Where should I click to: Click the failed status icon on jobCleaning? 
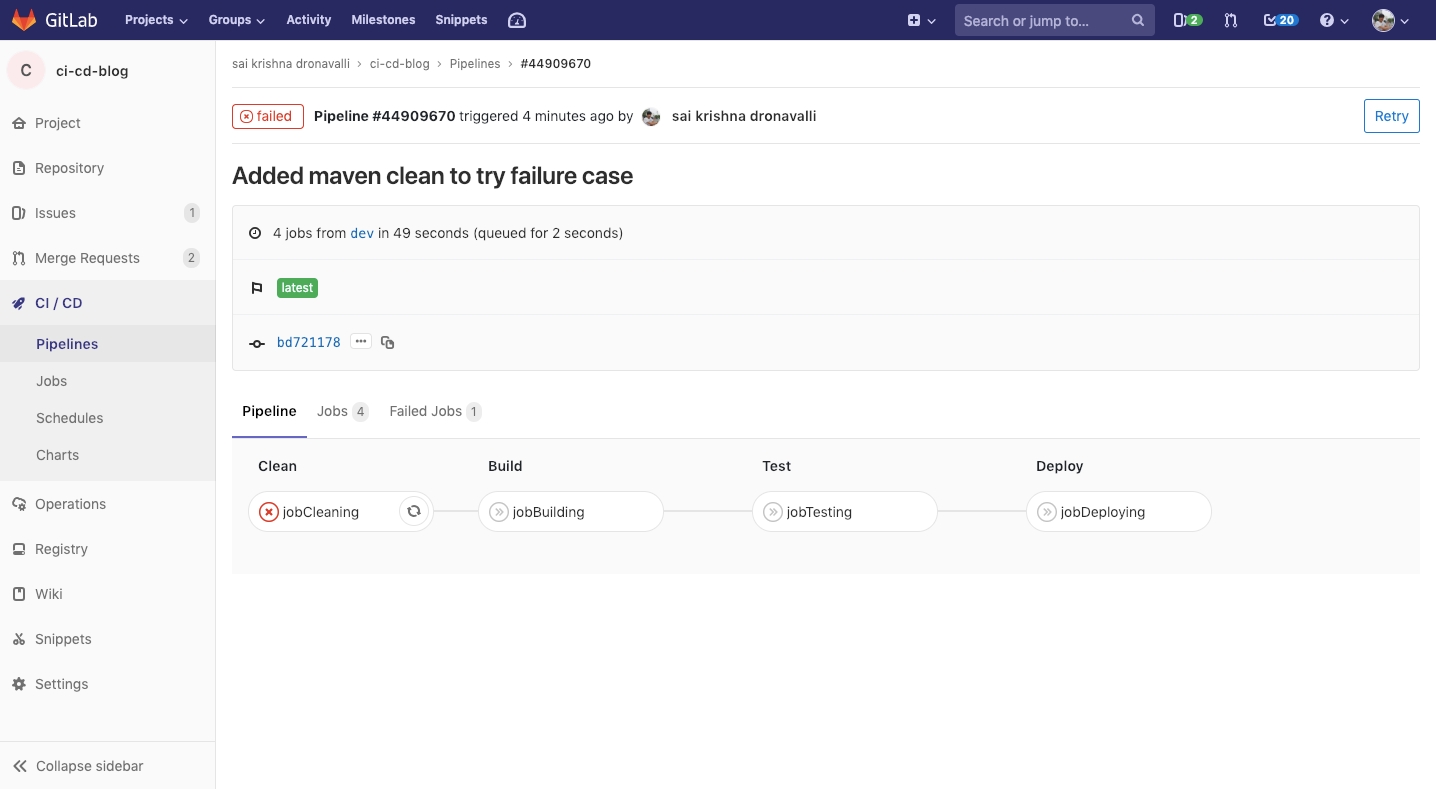tap(268, 512)
